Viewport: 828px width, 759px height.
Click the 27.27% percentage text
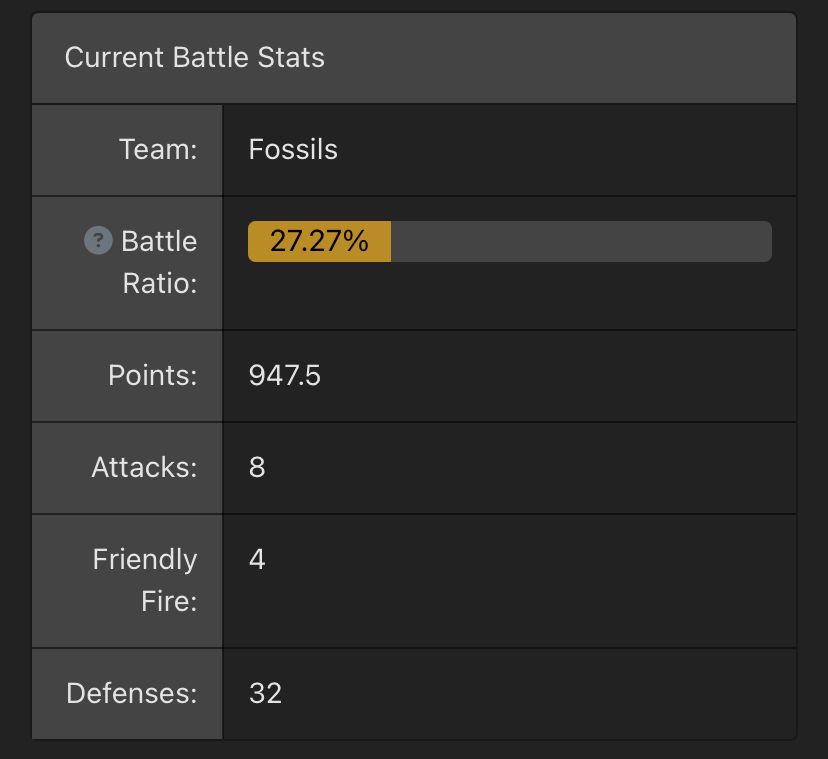(x=319, y=241)
